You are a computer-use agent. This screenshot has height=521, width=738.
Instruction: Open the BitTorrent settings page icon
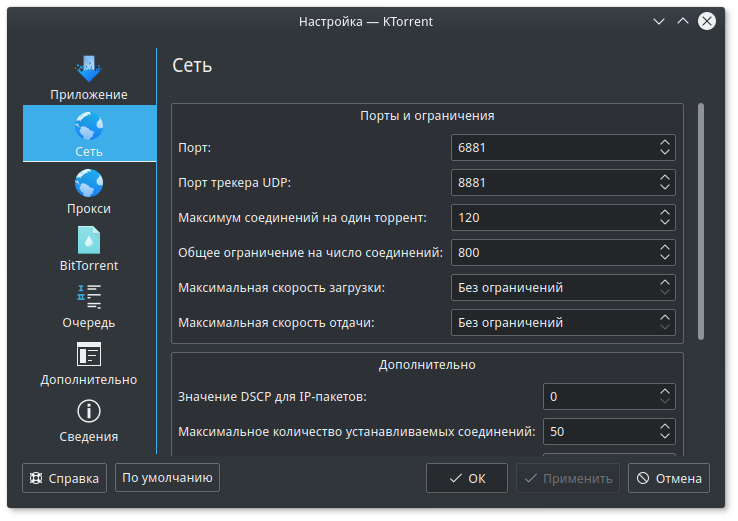(89, 240)
